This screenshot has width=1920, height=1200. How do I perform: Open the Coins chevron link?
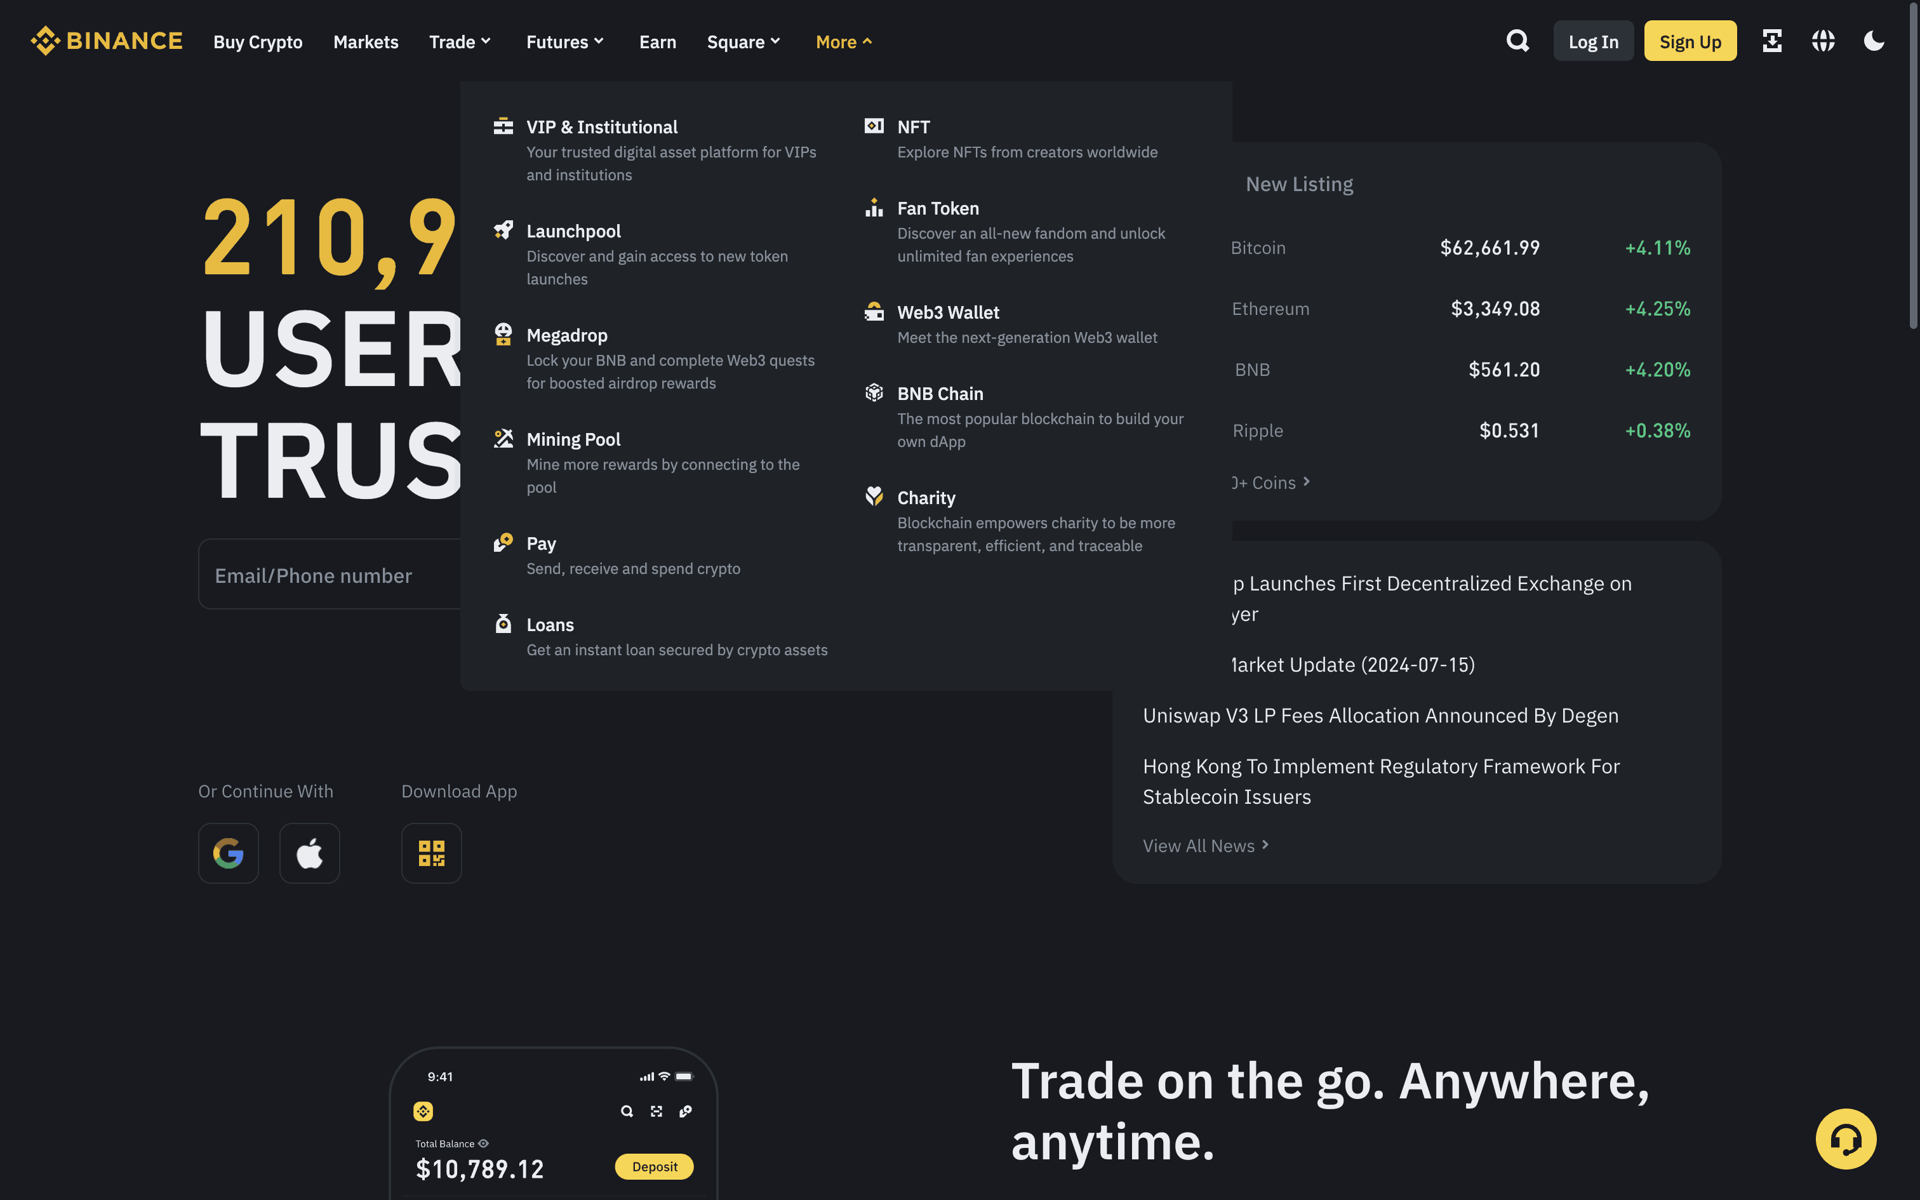point(1271,482)
